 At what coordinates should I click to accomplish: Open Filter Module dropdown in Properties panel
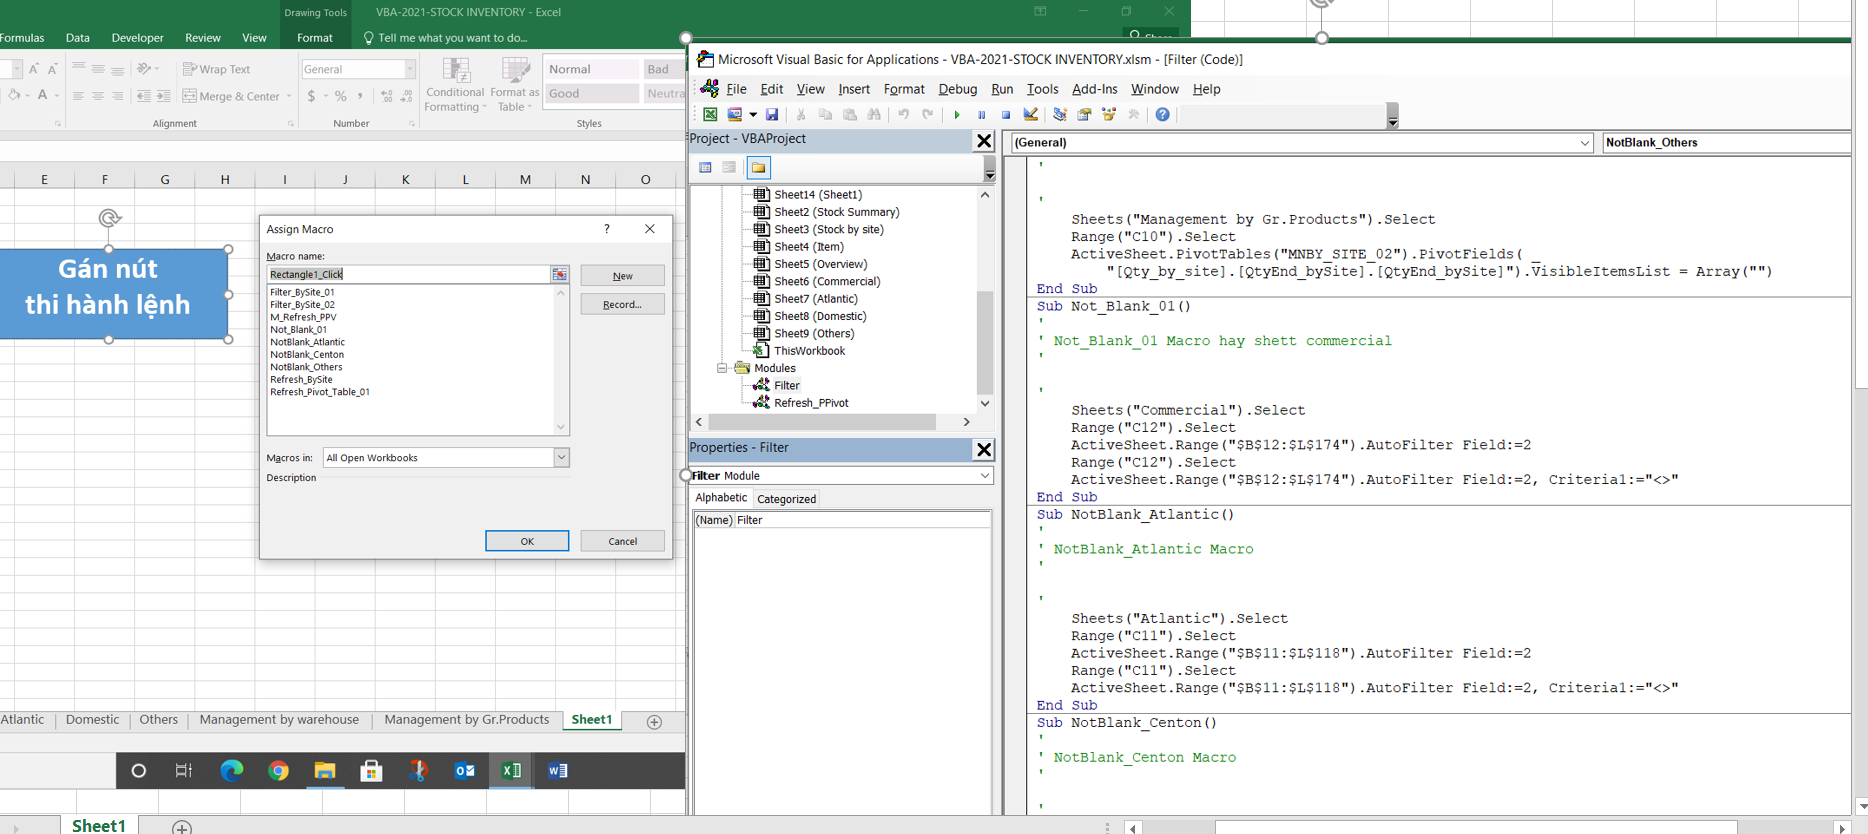point(985,476)
